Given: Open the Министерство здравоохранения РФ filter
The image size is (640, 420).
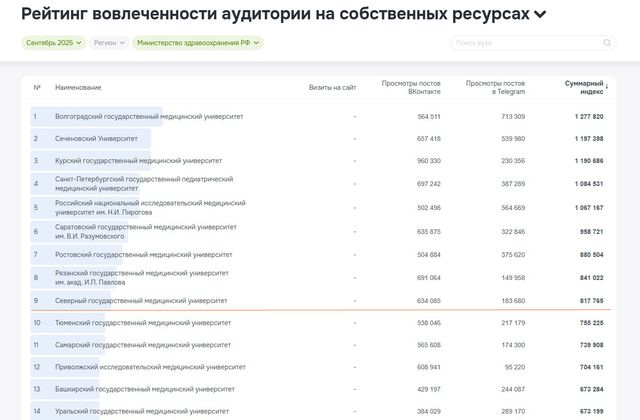Looking at the screenshot, I should coord(197,43).
